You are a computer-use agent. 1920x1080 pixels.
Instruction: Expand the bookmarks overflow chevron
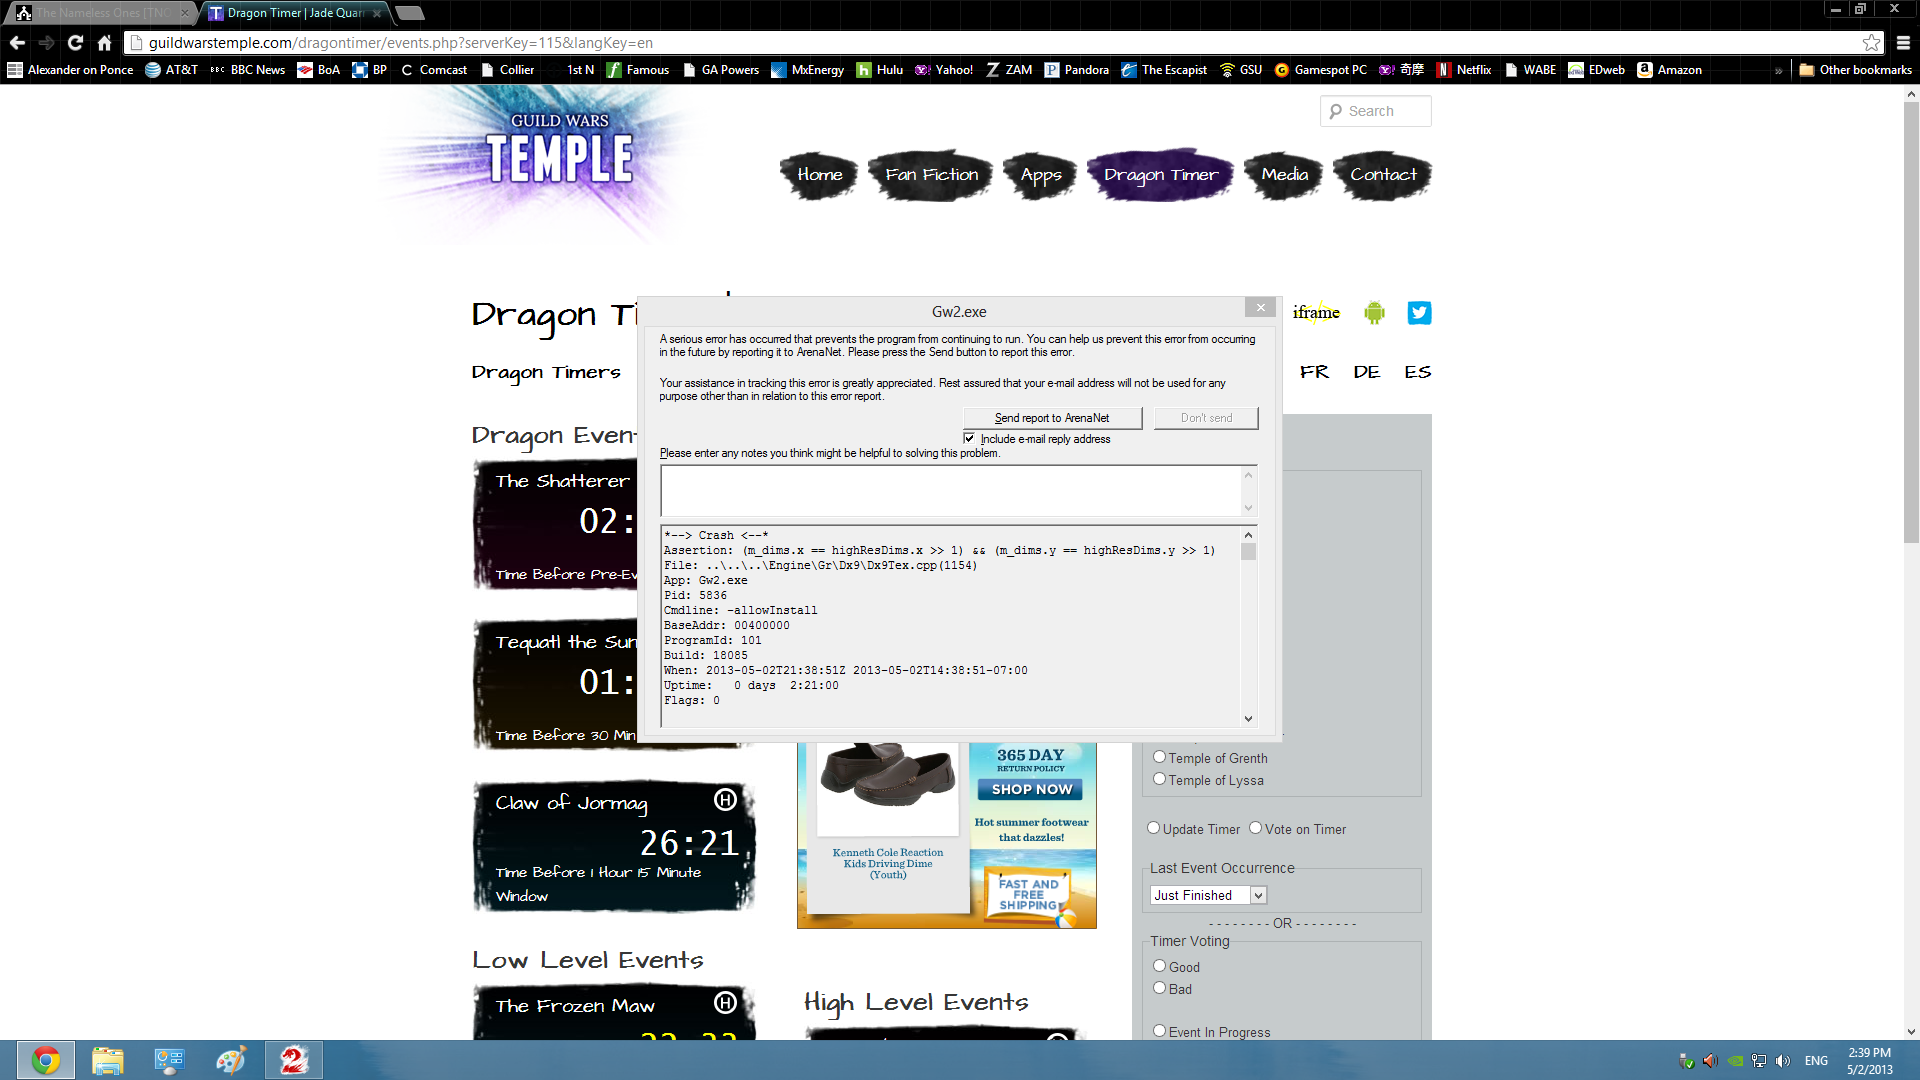(1778, 70)
